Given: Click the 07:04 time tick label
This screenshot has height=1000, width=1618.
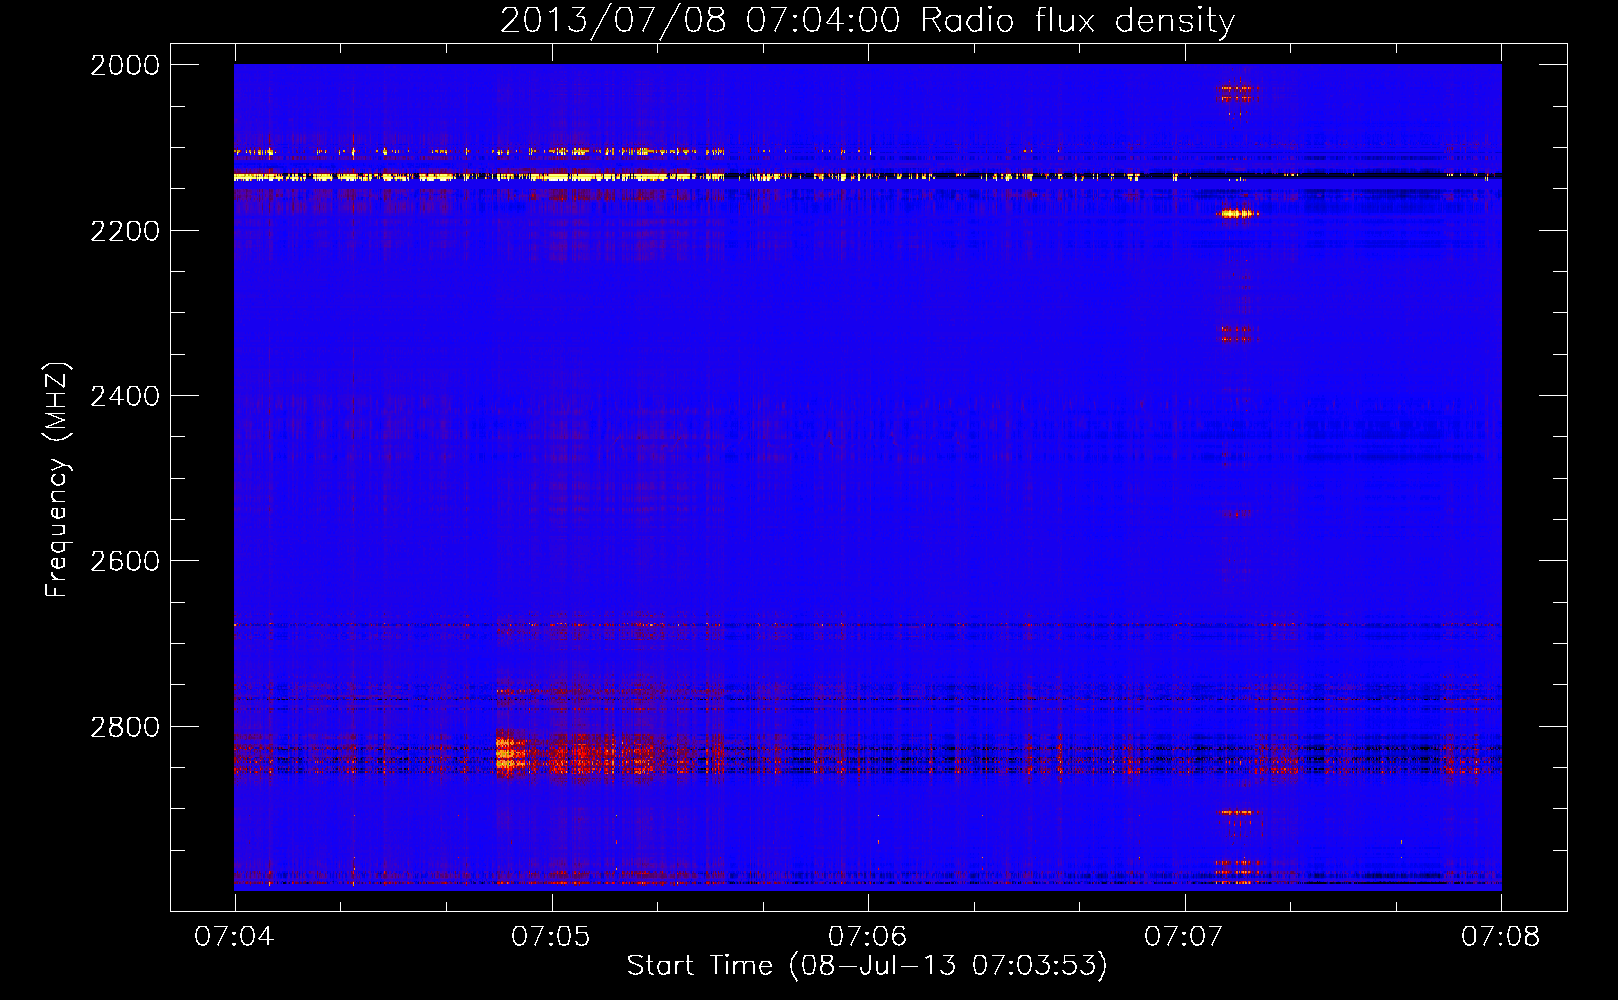Looking at the screenshot, I should pyautogui.click(x=234, y=937).
